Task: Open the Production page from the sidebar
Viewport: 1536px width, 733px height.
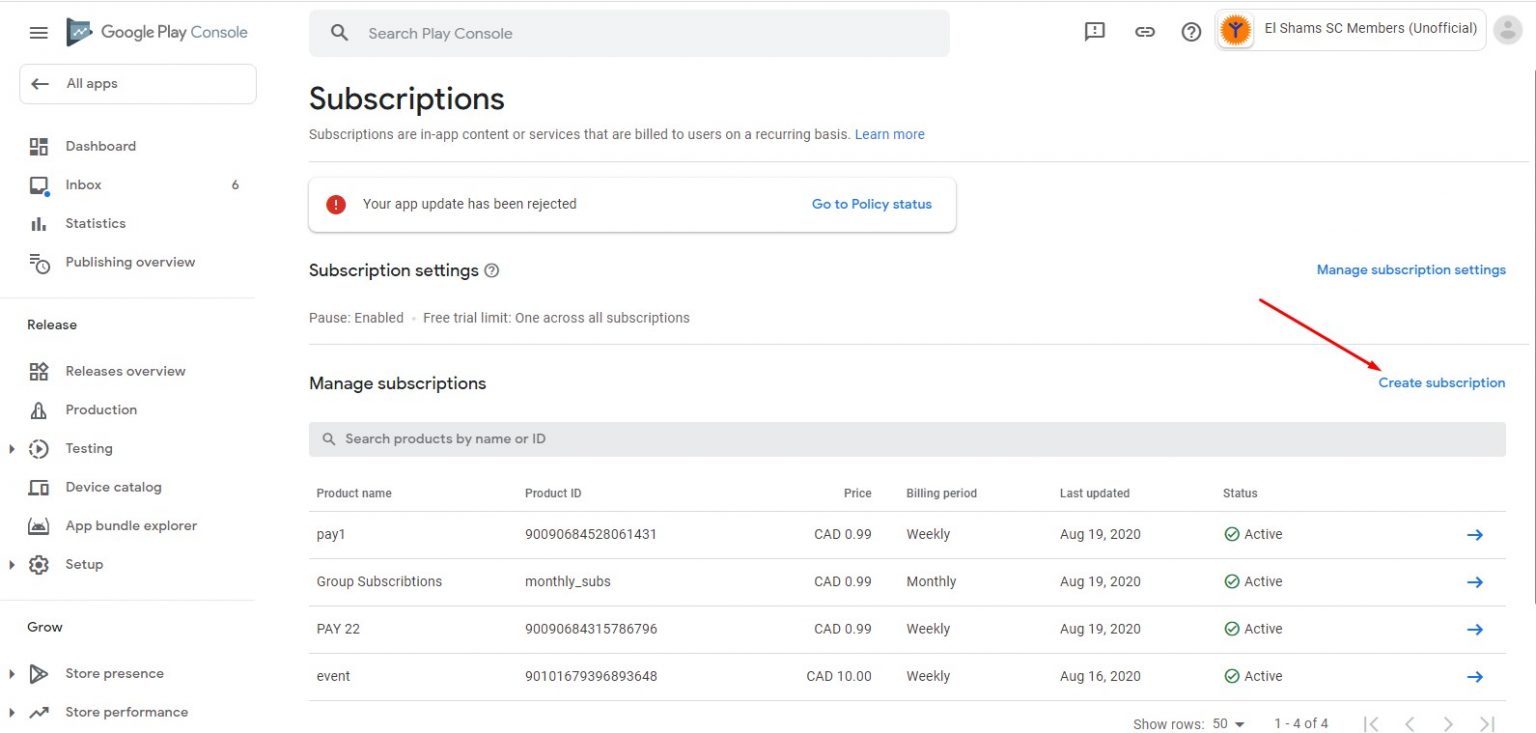Action: pos(40,409)
